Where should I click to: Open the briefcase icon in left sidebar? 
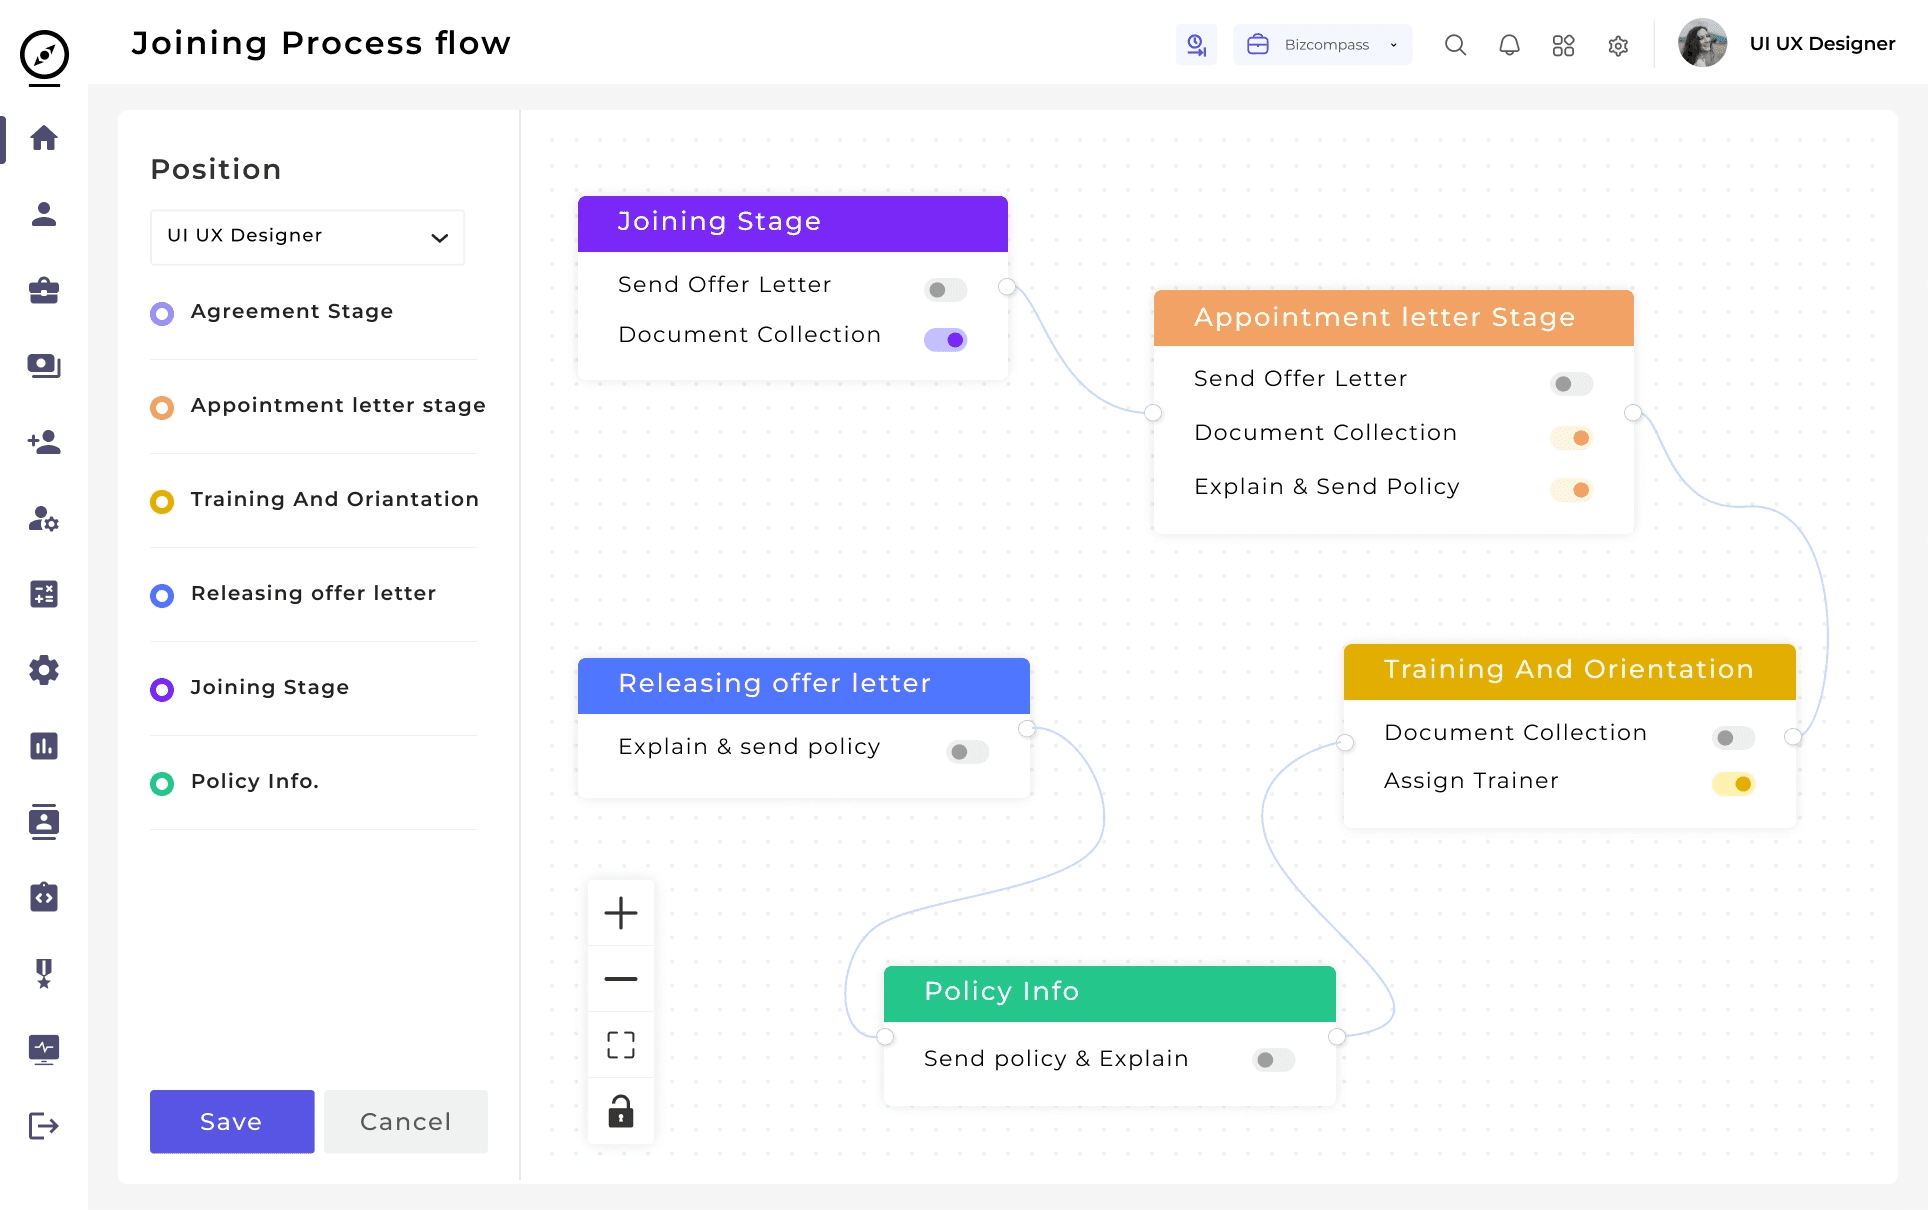tap(43, 290)
